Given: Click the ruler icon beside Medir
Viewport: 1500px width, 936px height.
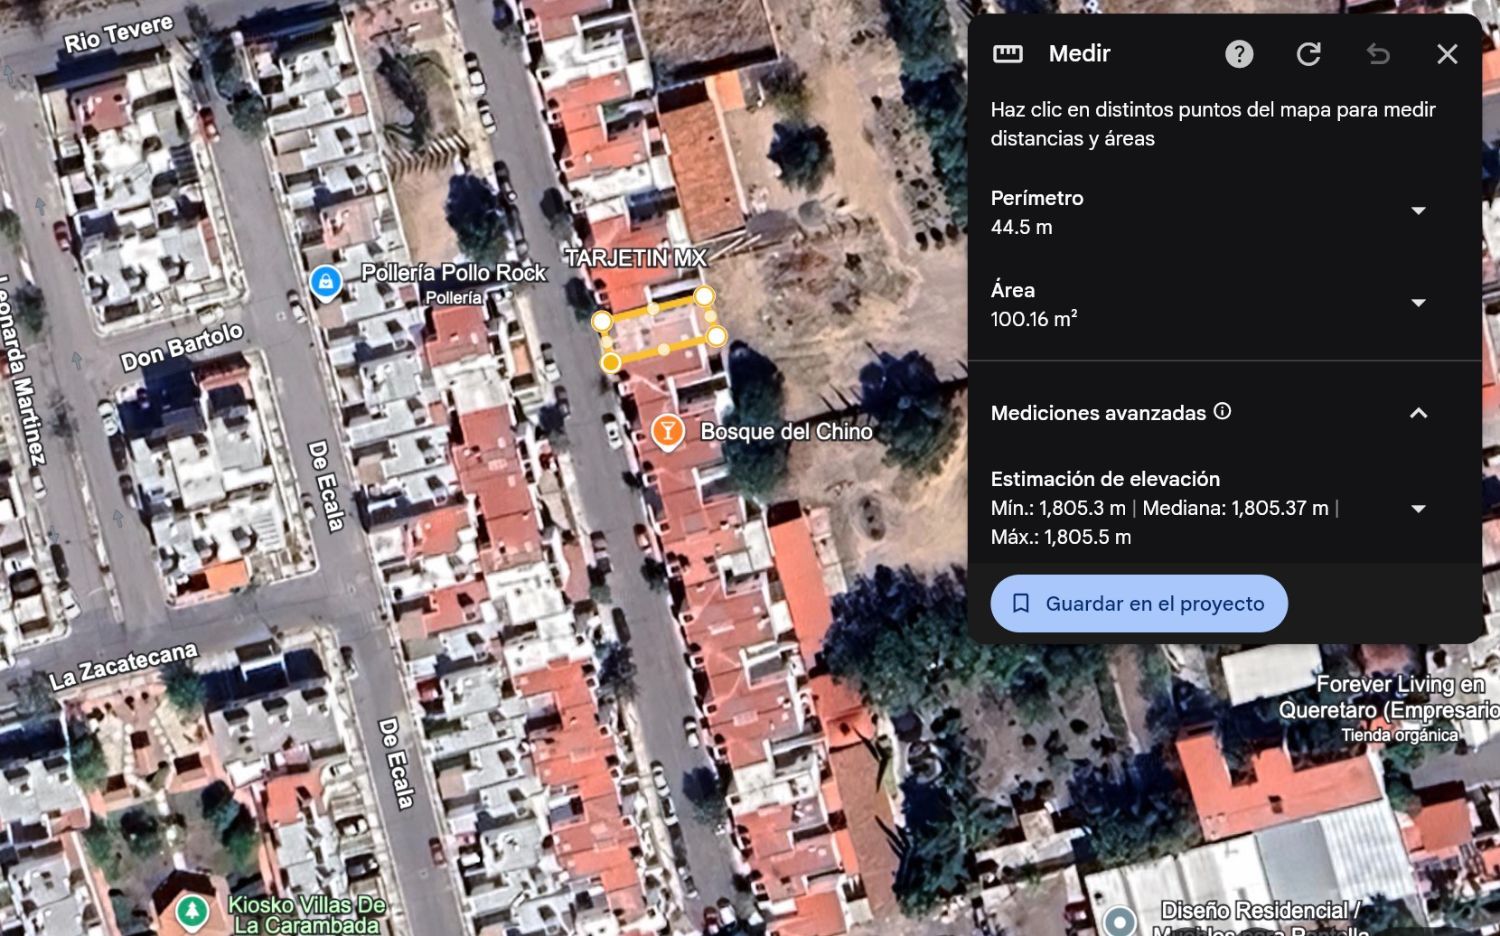Looking at the screenshot, I should point(1008,54).
